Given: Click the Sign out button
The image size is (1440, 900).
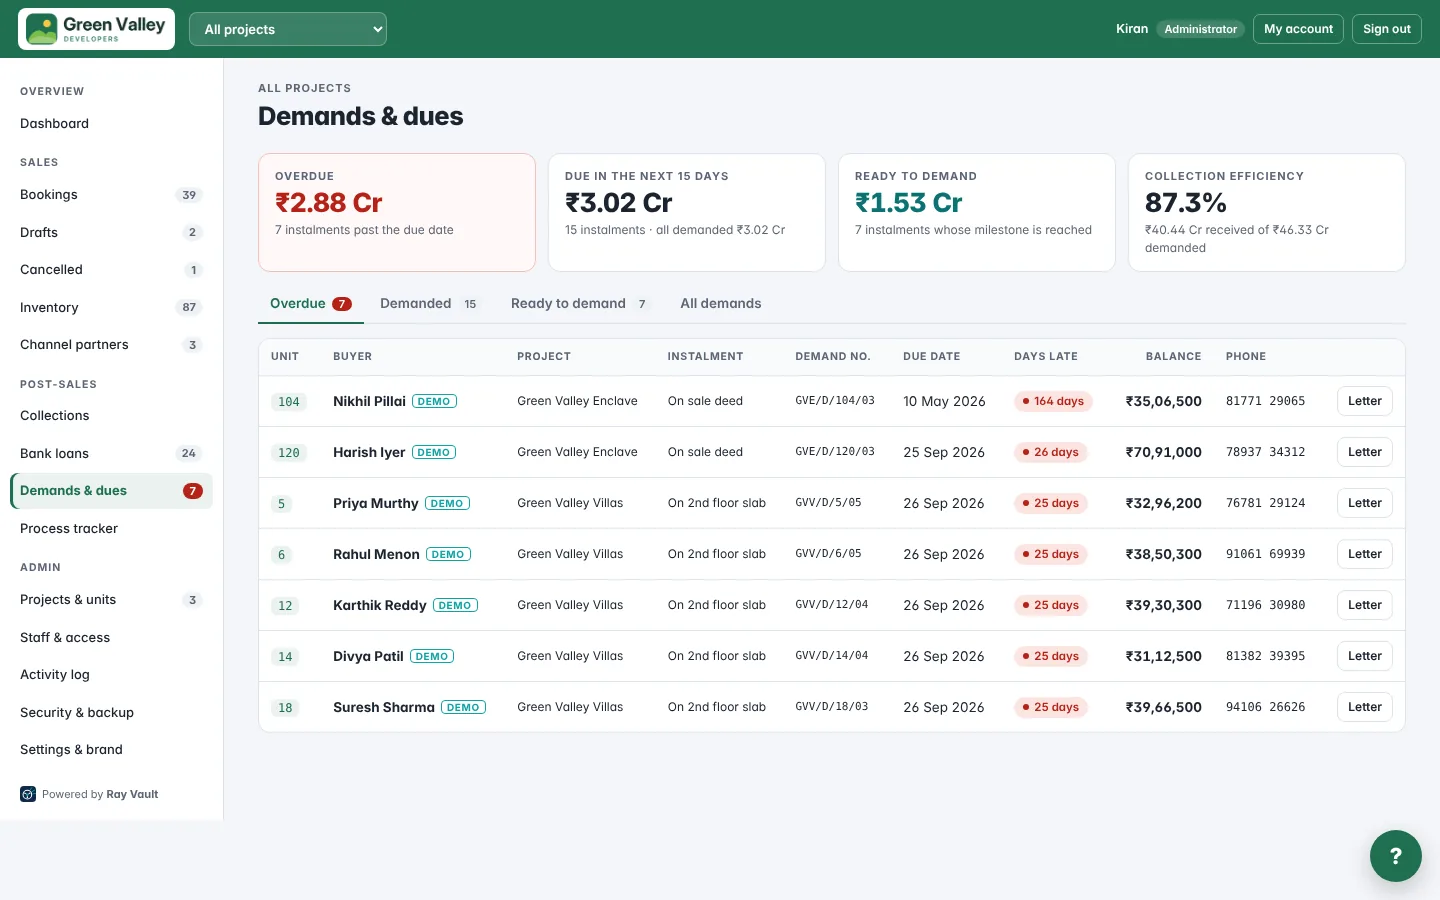Looking at the screenshot, I should 1387,29.
